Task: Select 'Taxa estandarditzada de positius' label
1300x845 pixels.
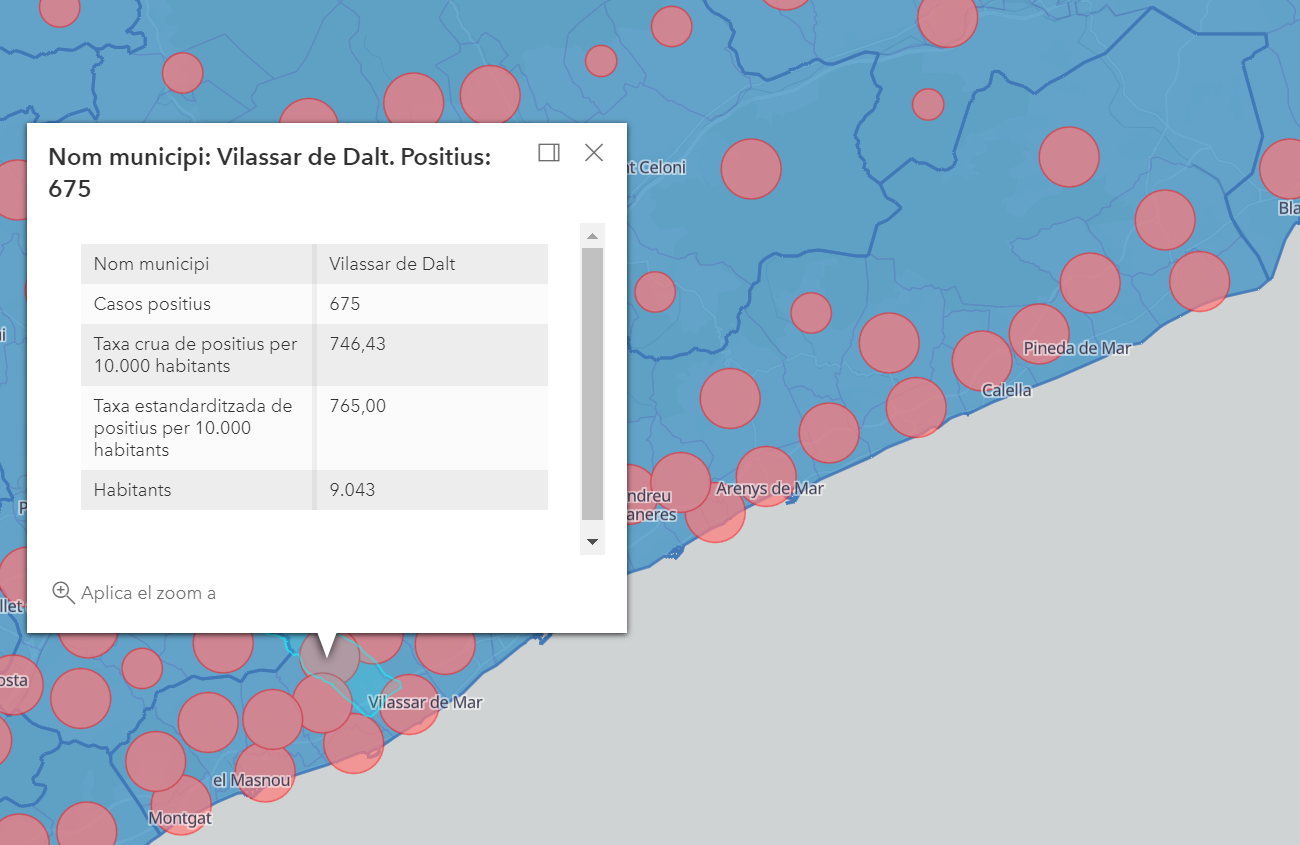Action: [x=193, y=428]
